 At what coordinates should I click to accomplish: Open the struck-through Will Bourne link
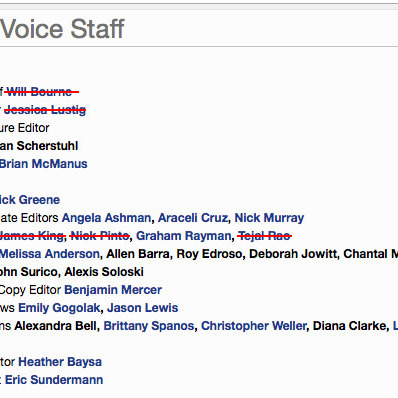click(x=39, y=92)
